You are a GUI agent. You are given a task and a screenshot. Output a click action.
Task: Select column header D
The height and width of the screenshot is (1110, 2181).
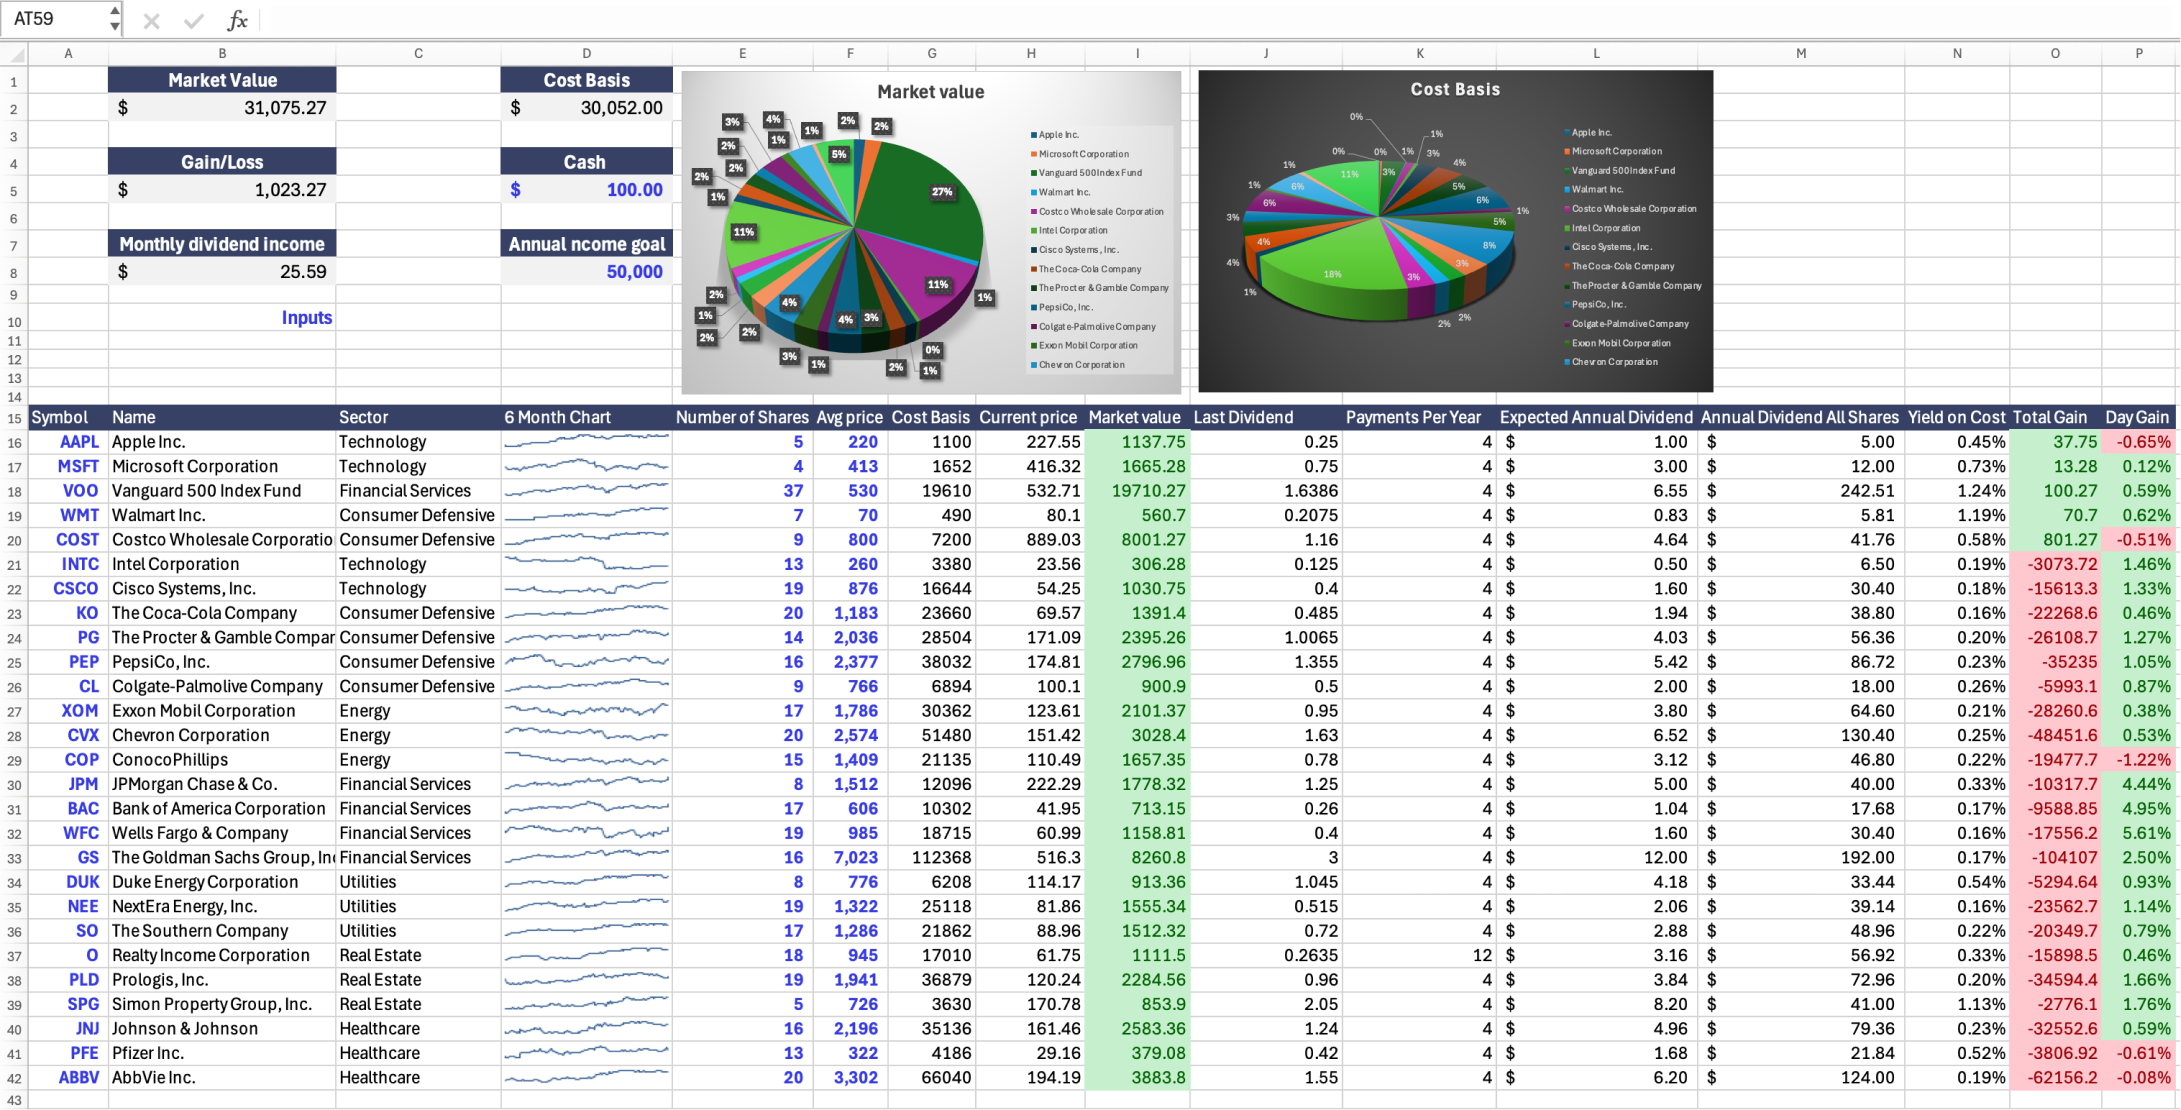click(x=586, y=53)
